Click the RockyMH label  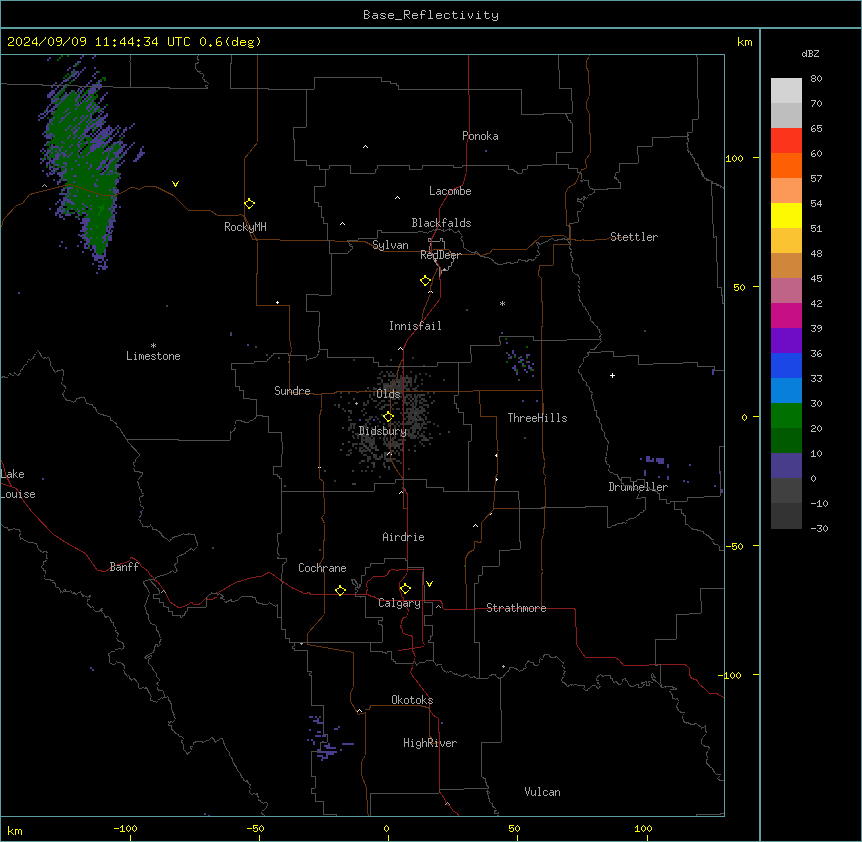coord(245,227)
